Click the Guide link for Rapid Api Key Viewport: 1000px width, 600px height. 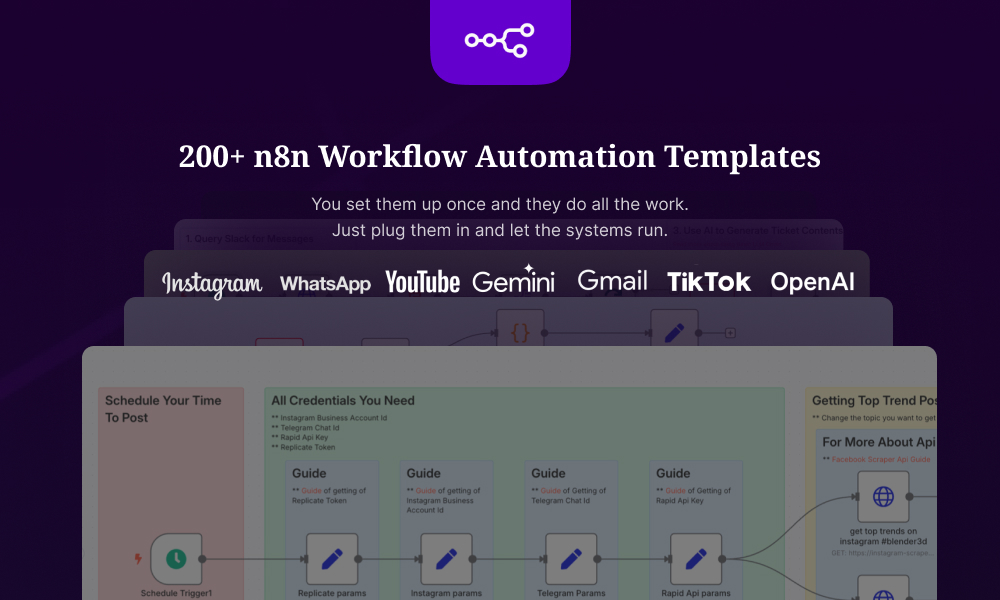point(677,490)
